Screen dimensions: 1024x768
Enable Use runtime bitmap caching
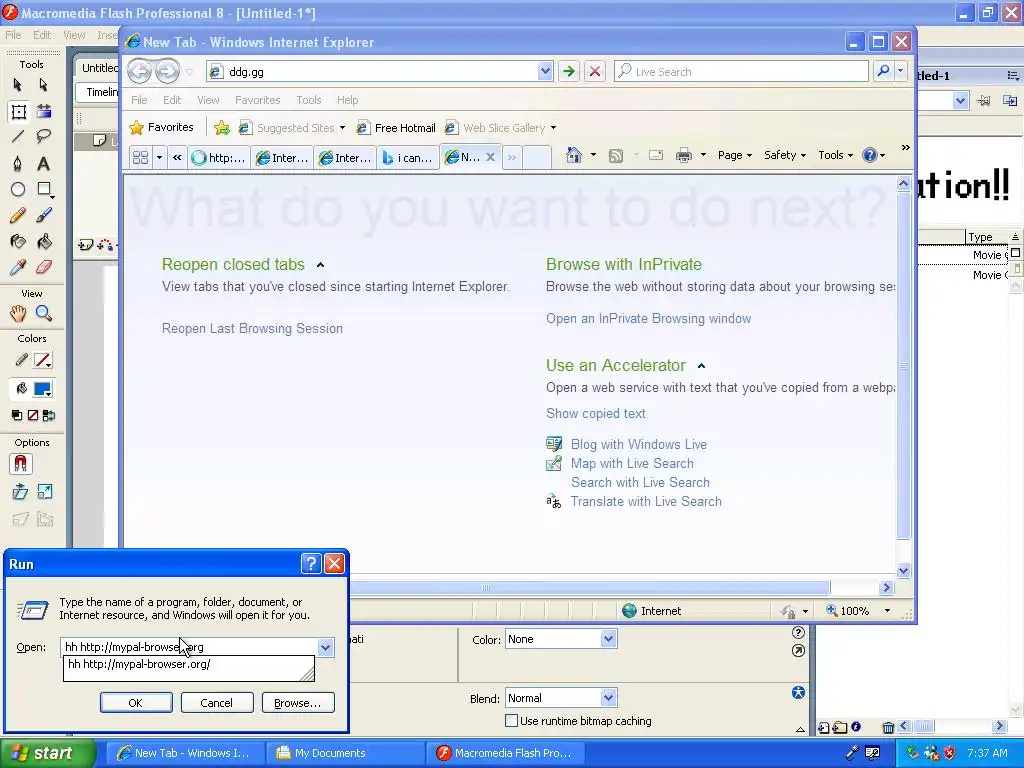click(512, 720)
